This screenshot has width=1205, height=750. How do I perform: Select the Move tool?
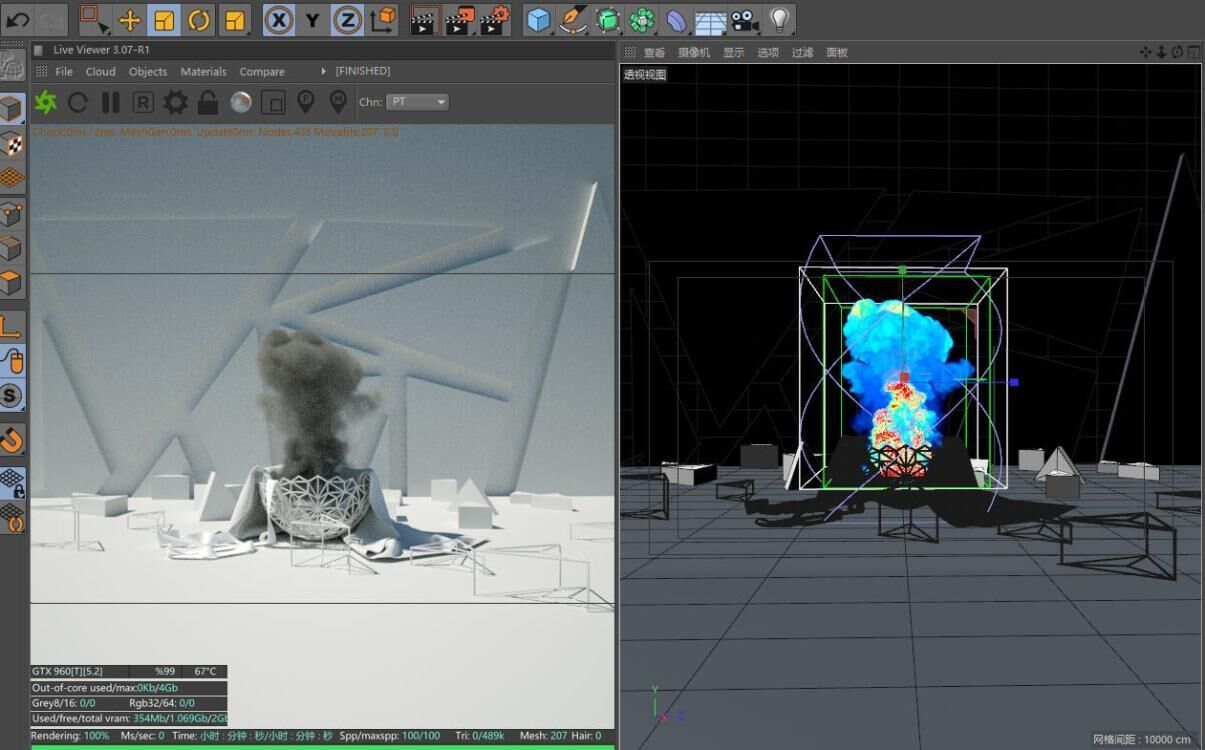pyautogui.click(x=129, y=20)
